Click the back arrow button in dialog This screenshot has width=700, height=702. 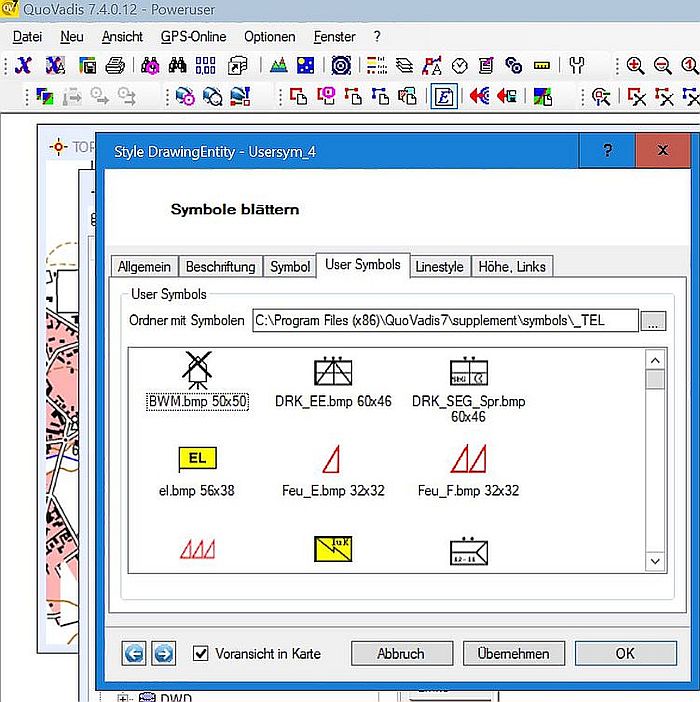134,653
